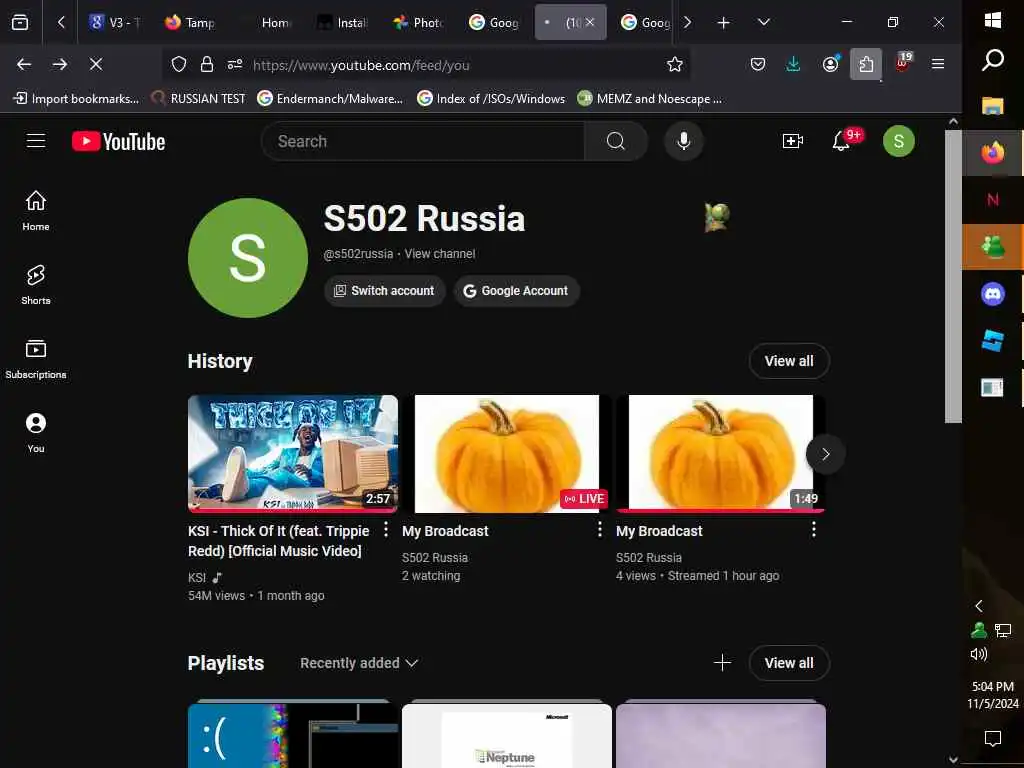Open the Create video icon
Screen dimensions: 1024x768
(x=792, y=141)
